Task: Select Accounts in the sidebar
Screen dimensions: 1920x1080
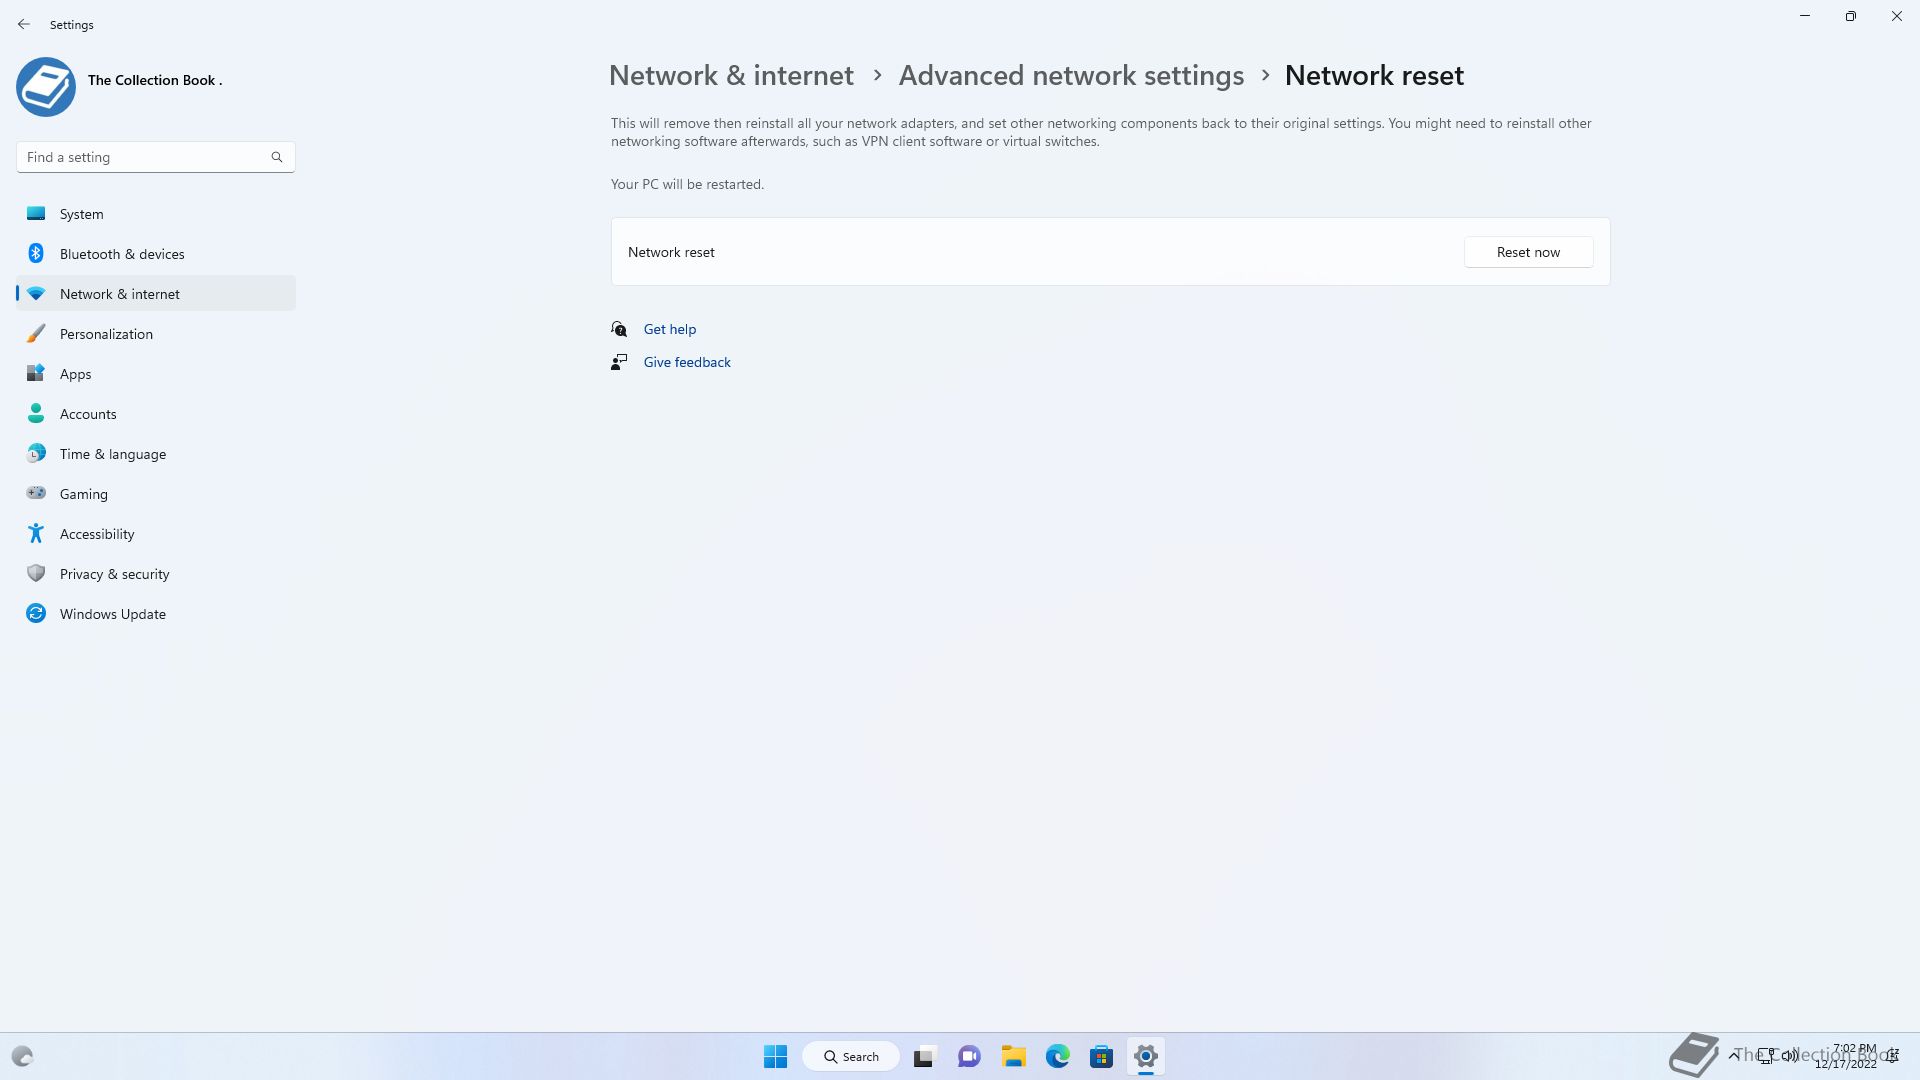Action: pos(156,414)
